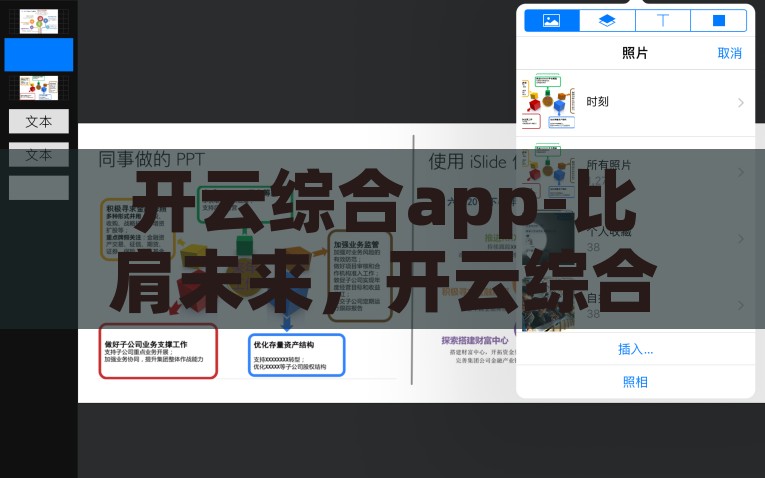Tap the 插入... option
The width and height of the screenshot is (765, 478).
pos(635,349)
